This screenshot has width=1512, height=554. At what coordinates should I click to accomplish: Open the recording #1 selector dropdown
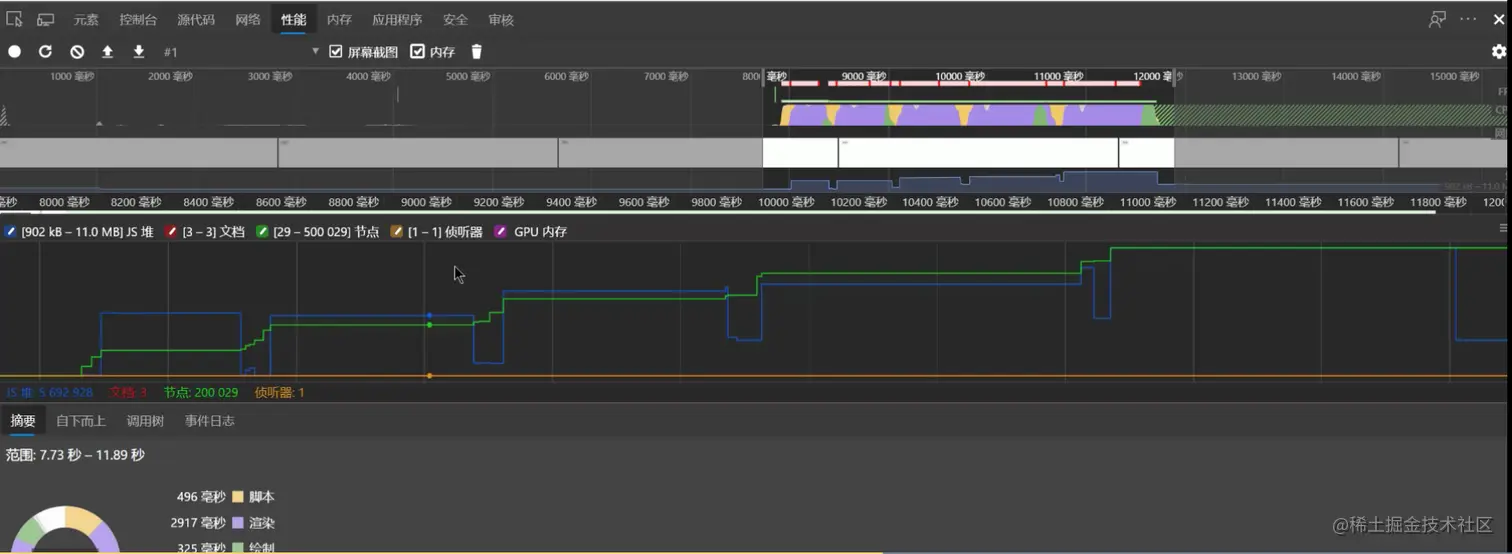241,52
